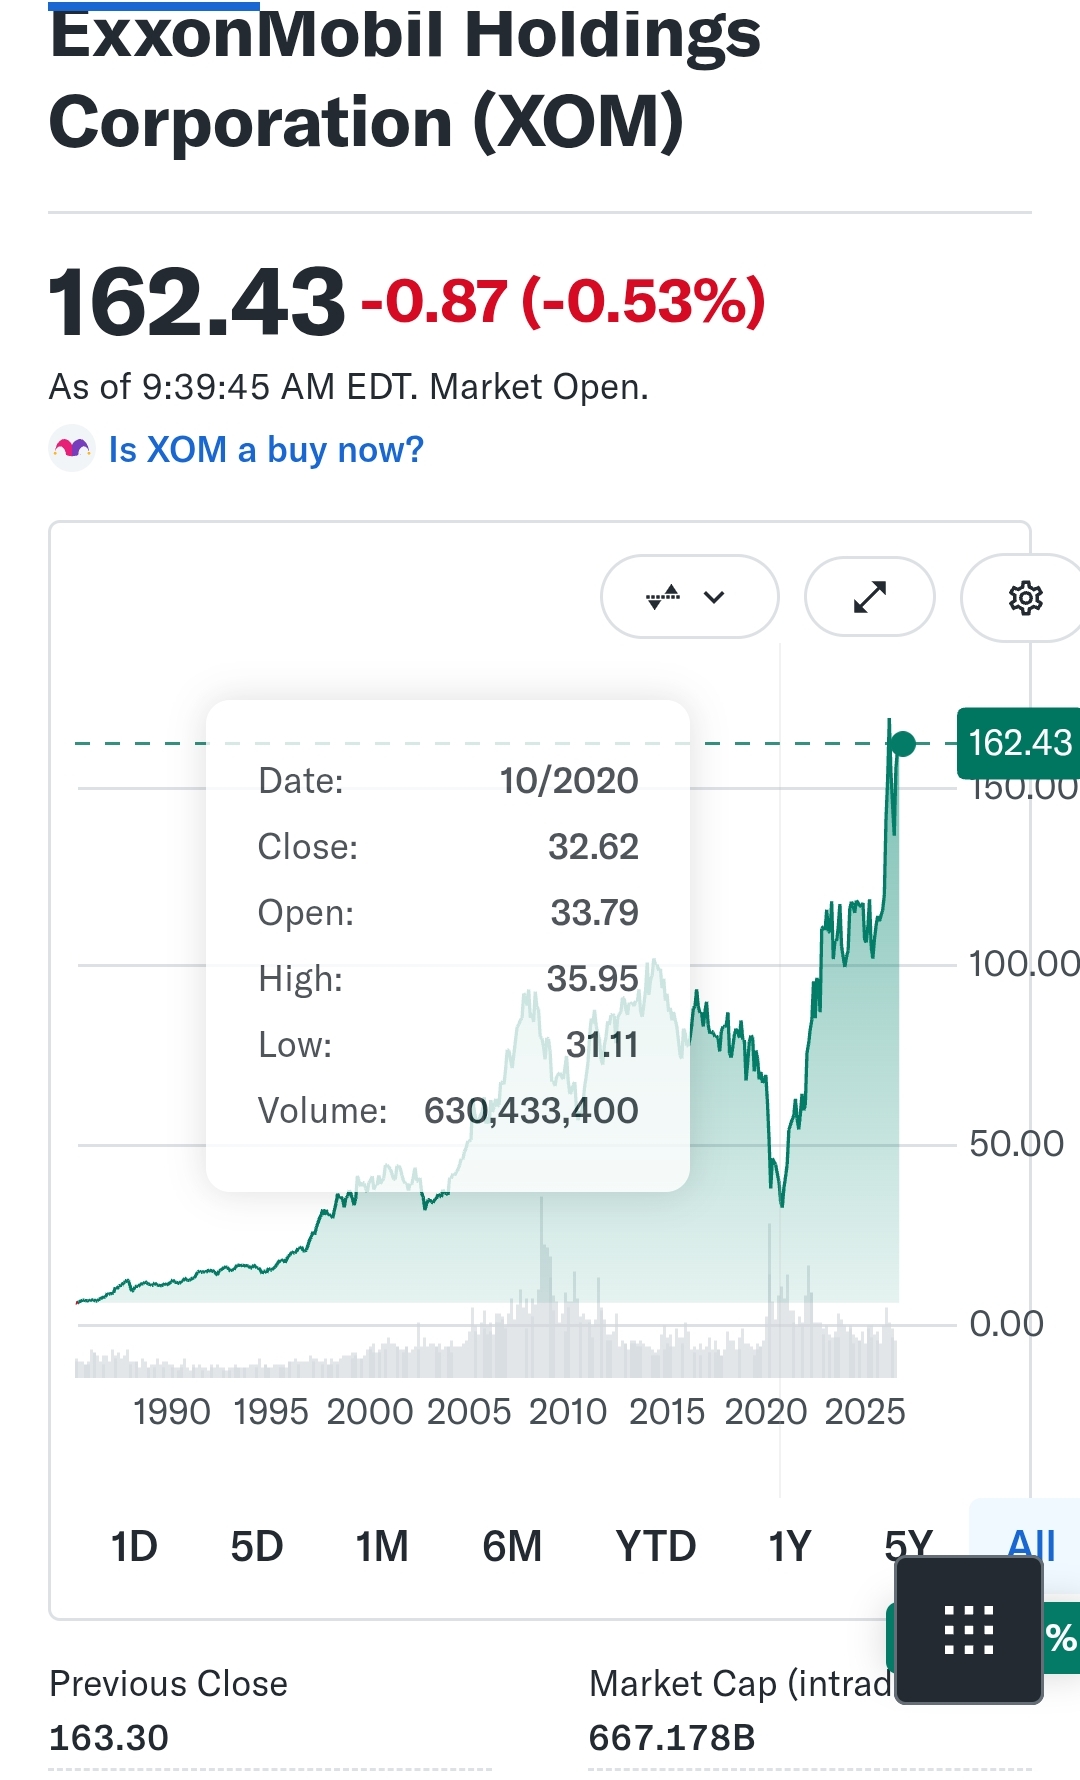
Task: Toggle the percent view button
Action: [1060, 1637]
